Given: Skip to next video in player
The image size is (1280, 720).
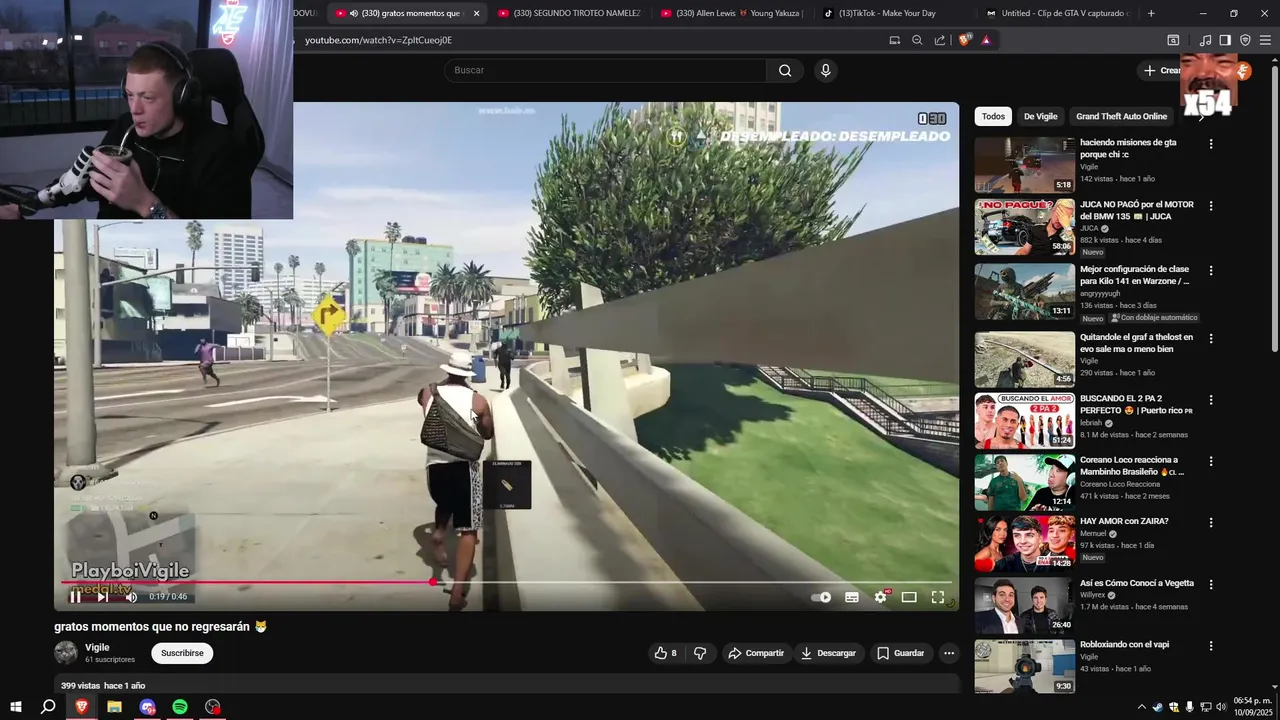Looking at the screenshot, I should [x=102, y=597].
